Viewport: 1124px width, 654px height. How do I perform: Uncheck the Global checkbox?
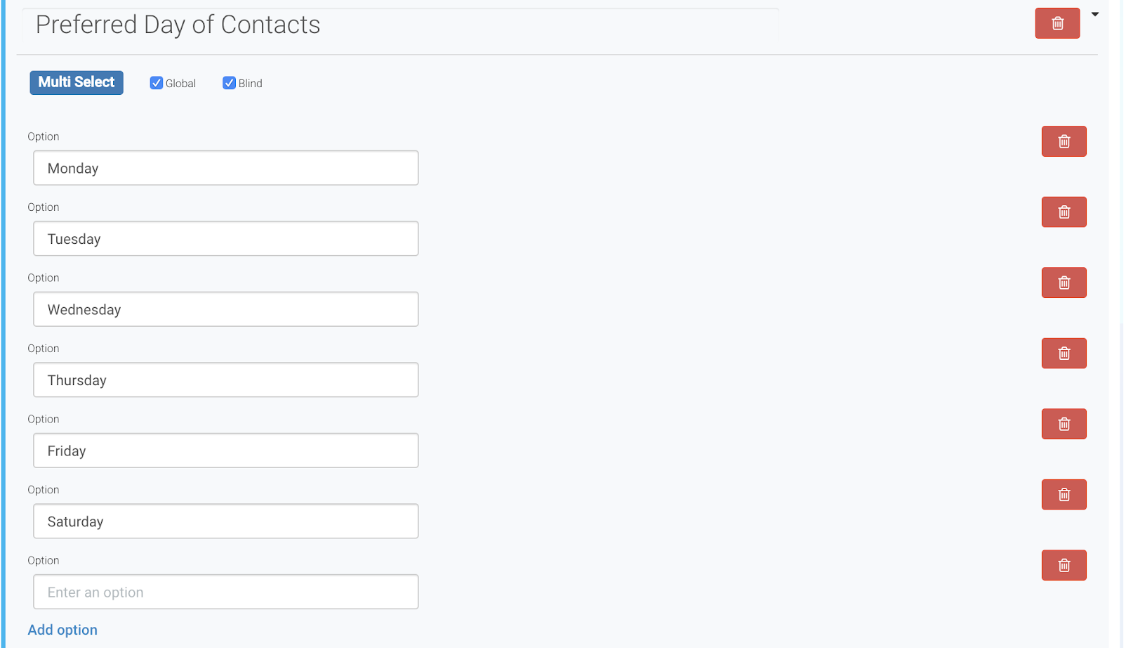pos(157,83)
